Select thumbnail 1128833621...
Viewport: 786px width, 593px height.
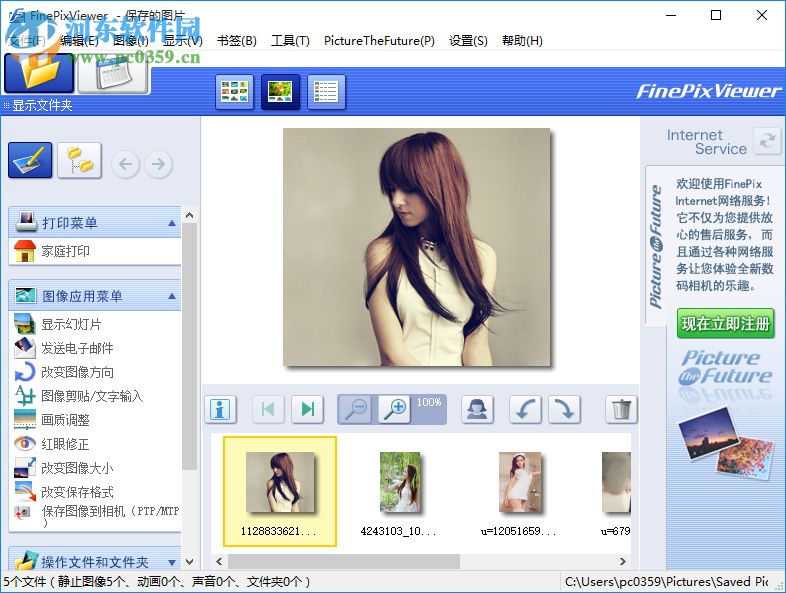pos(280,491)
